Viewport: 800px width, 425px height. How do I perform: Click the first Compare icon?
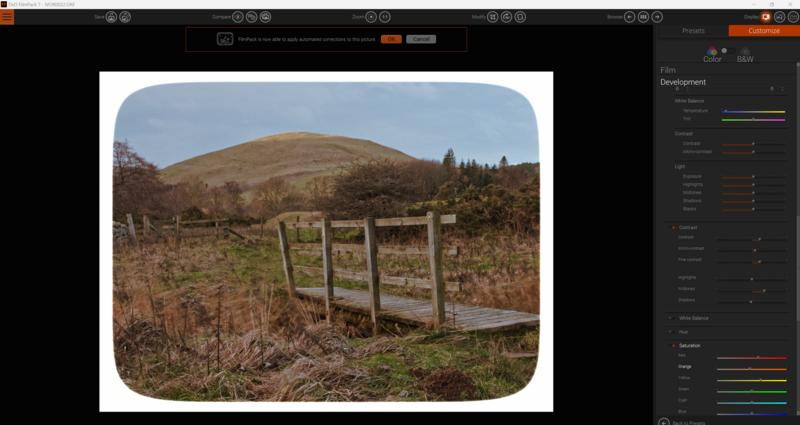coord(238,17)
